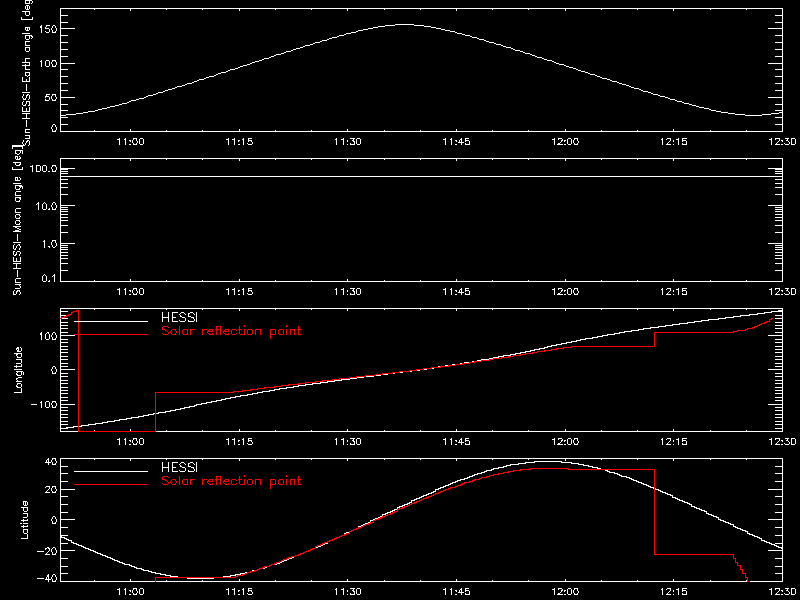Viewport: 800px width, 600px height.
Task: Click the Sun-HESSI-Earth angle [deg] axis label
Action: pyautogui.click(x=29, y=71)
